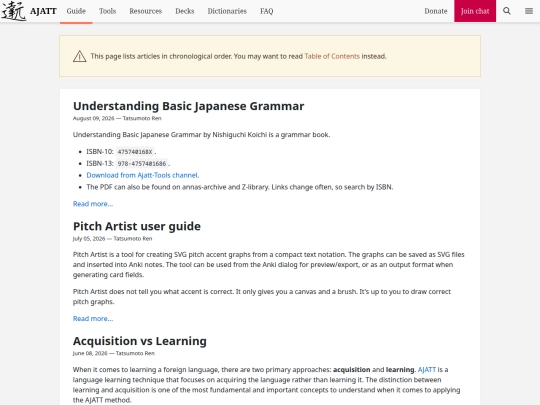Click the date June 08, 2026 — Tatsumoto Ren

click(x=114, y=353)
